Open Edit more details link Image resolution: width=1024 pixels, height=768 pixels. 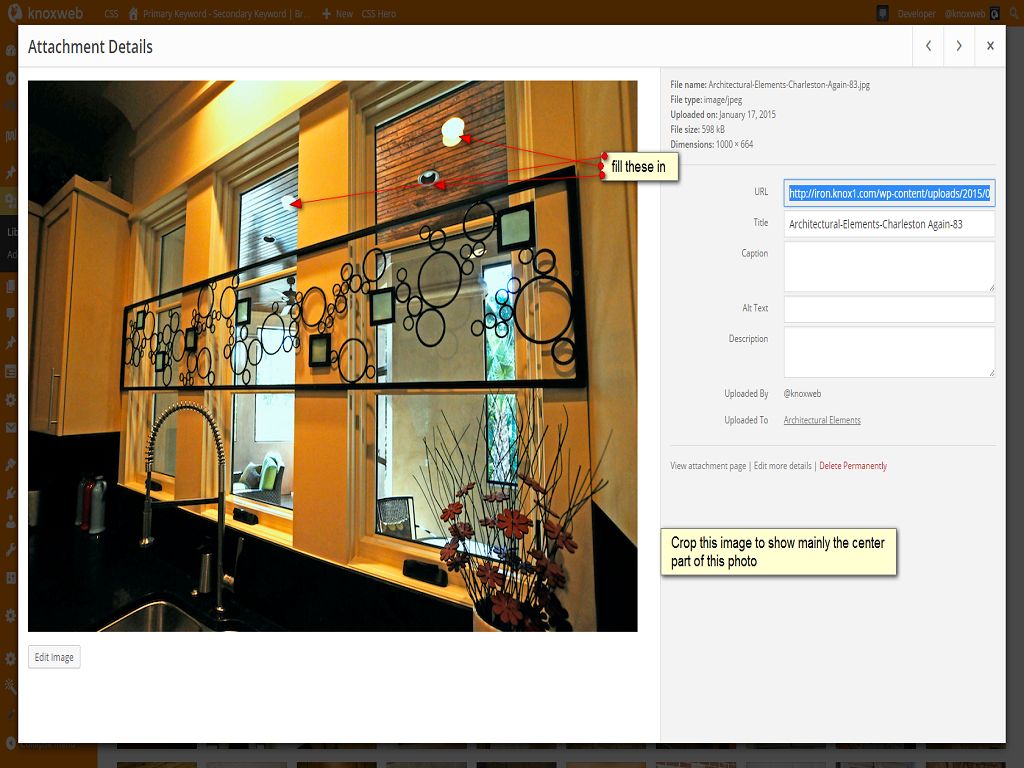[782, 466]
